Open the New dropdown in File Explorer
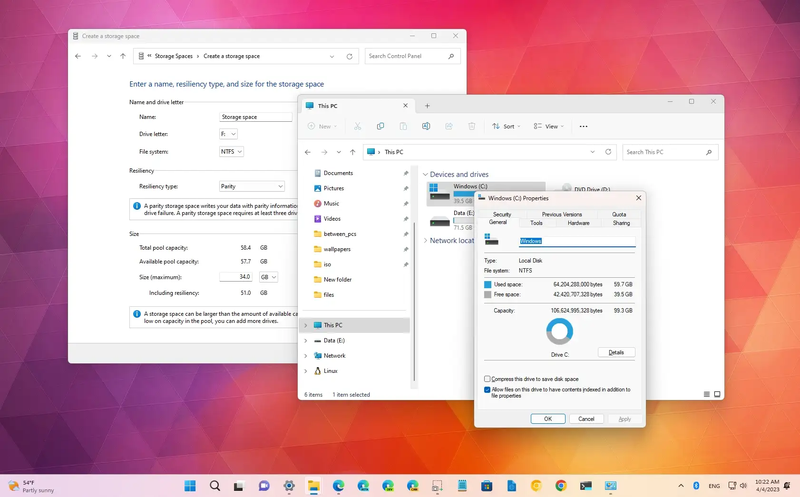The image size is (800, 497). tap(322, 126)
